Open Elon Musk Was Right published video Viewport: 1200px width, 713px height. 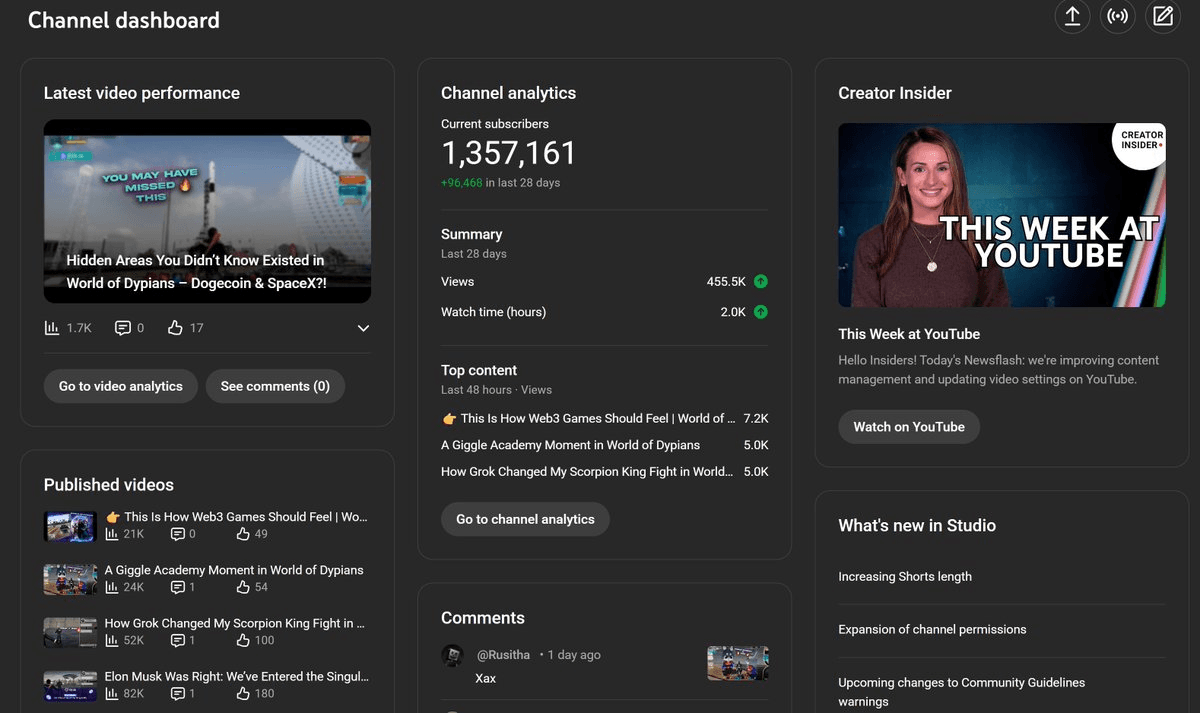[236, 676]
